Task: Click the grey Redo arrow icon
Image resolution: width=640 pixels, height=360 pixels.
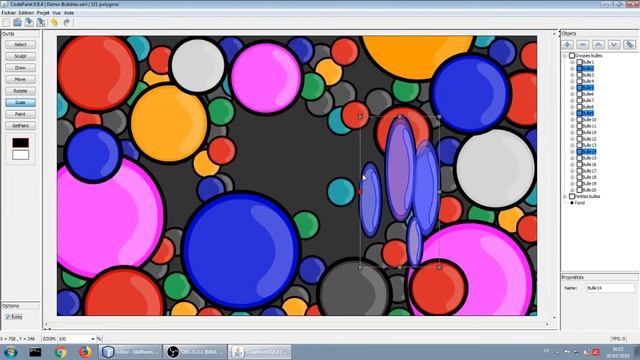Action: (x=67, y=22)
